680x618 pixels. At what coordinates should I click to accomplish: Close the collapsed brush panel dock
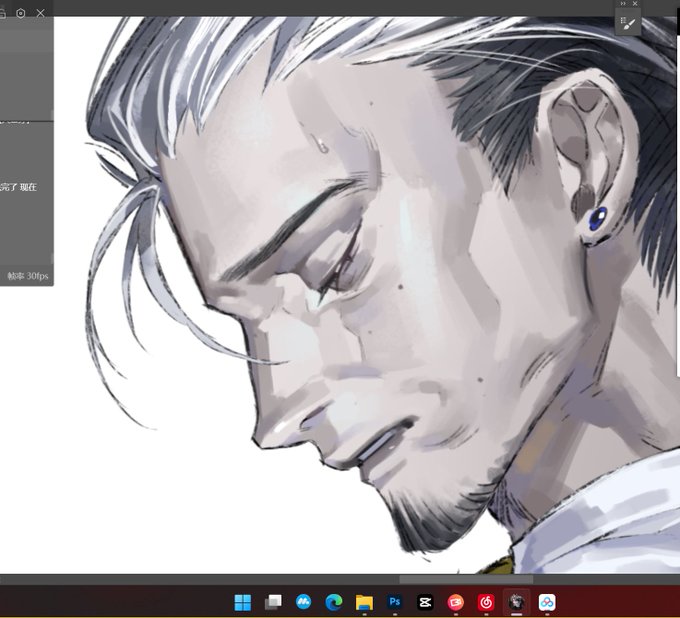tap(635, 3)
